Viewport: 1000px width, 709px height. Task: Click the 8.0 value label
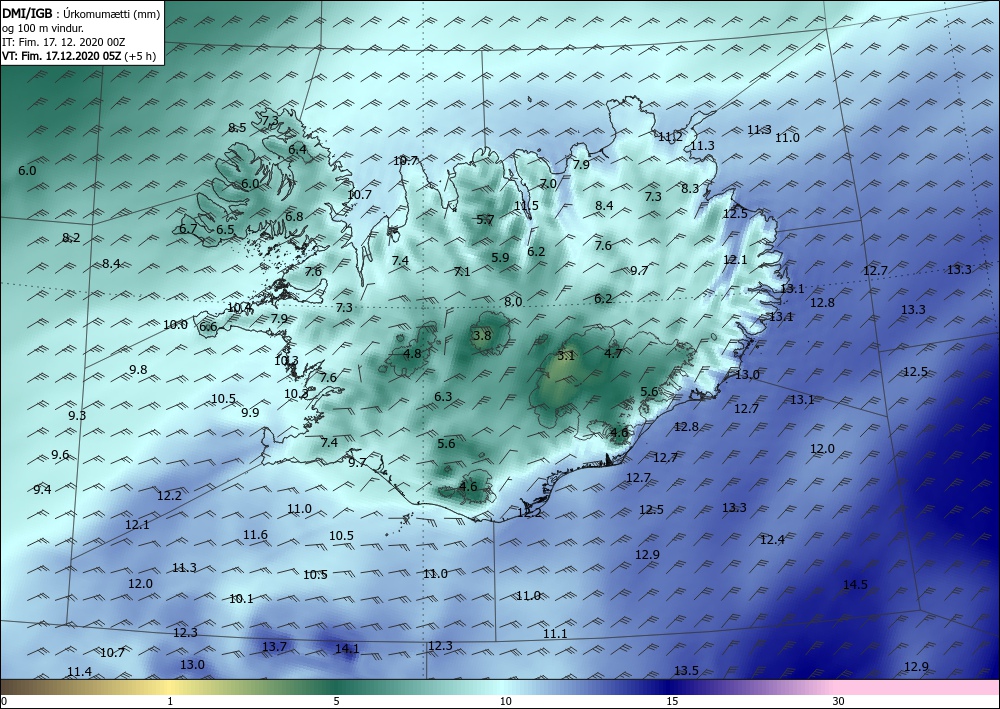pos(513,302)
